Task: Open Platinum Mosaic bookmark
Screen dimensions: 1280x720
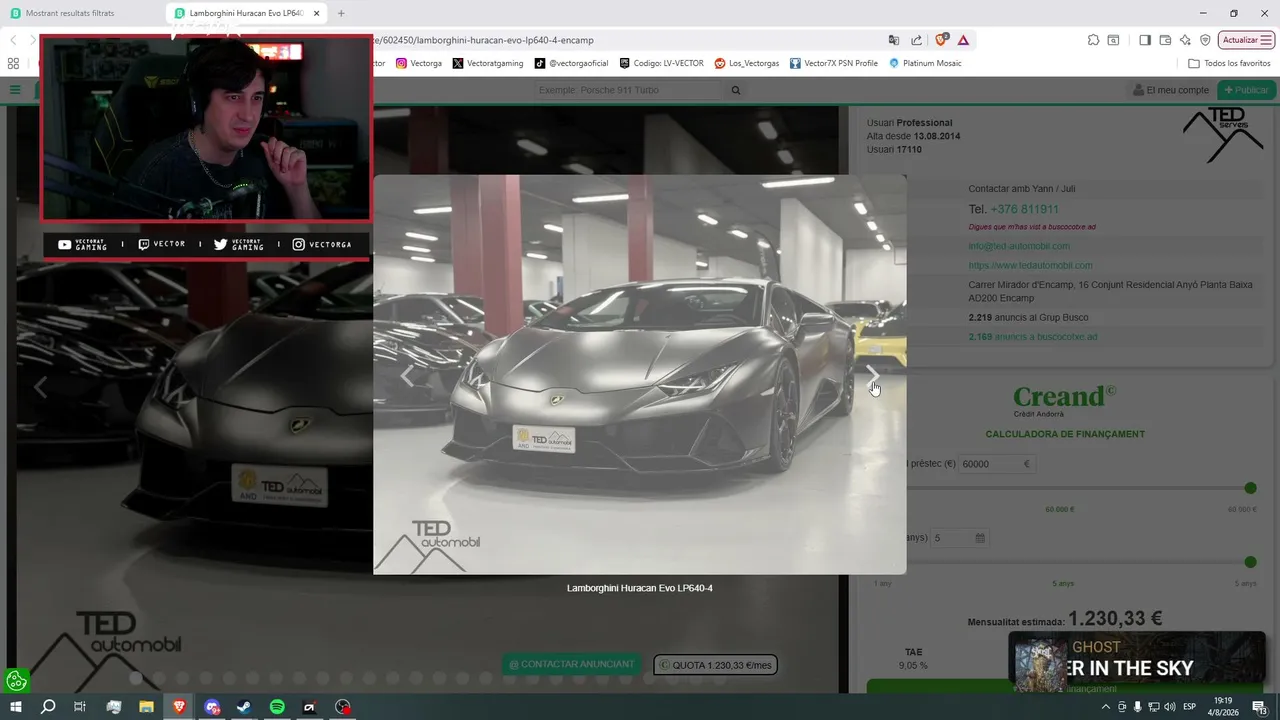Action: click(x=925, y=63)
